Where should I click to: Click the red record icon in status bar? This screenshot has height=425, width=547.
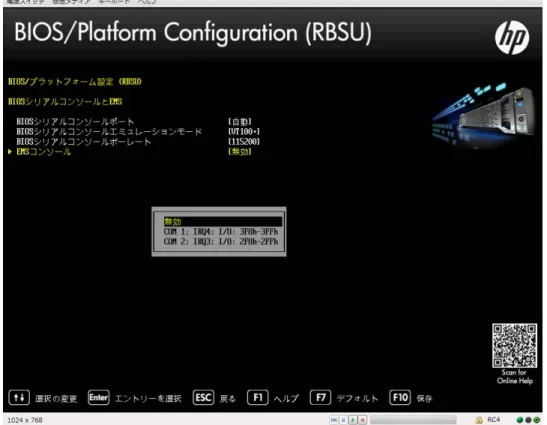click(x=362, y=420)
